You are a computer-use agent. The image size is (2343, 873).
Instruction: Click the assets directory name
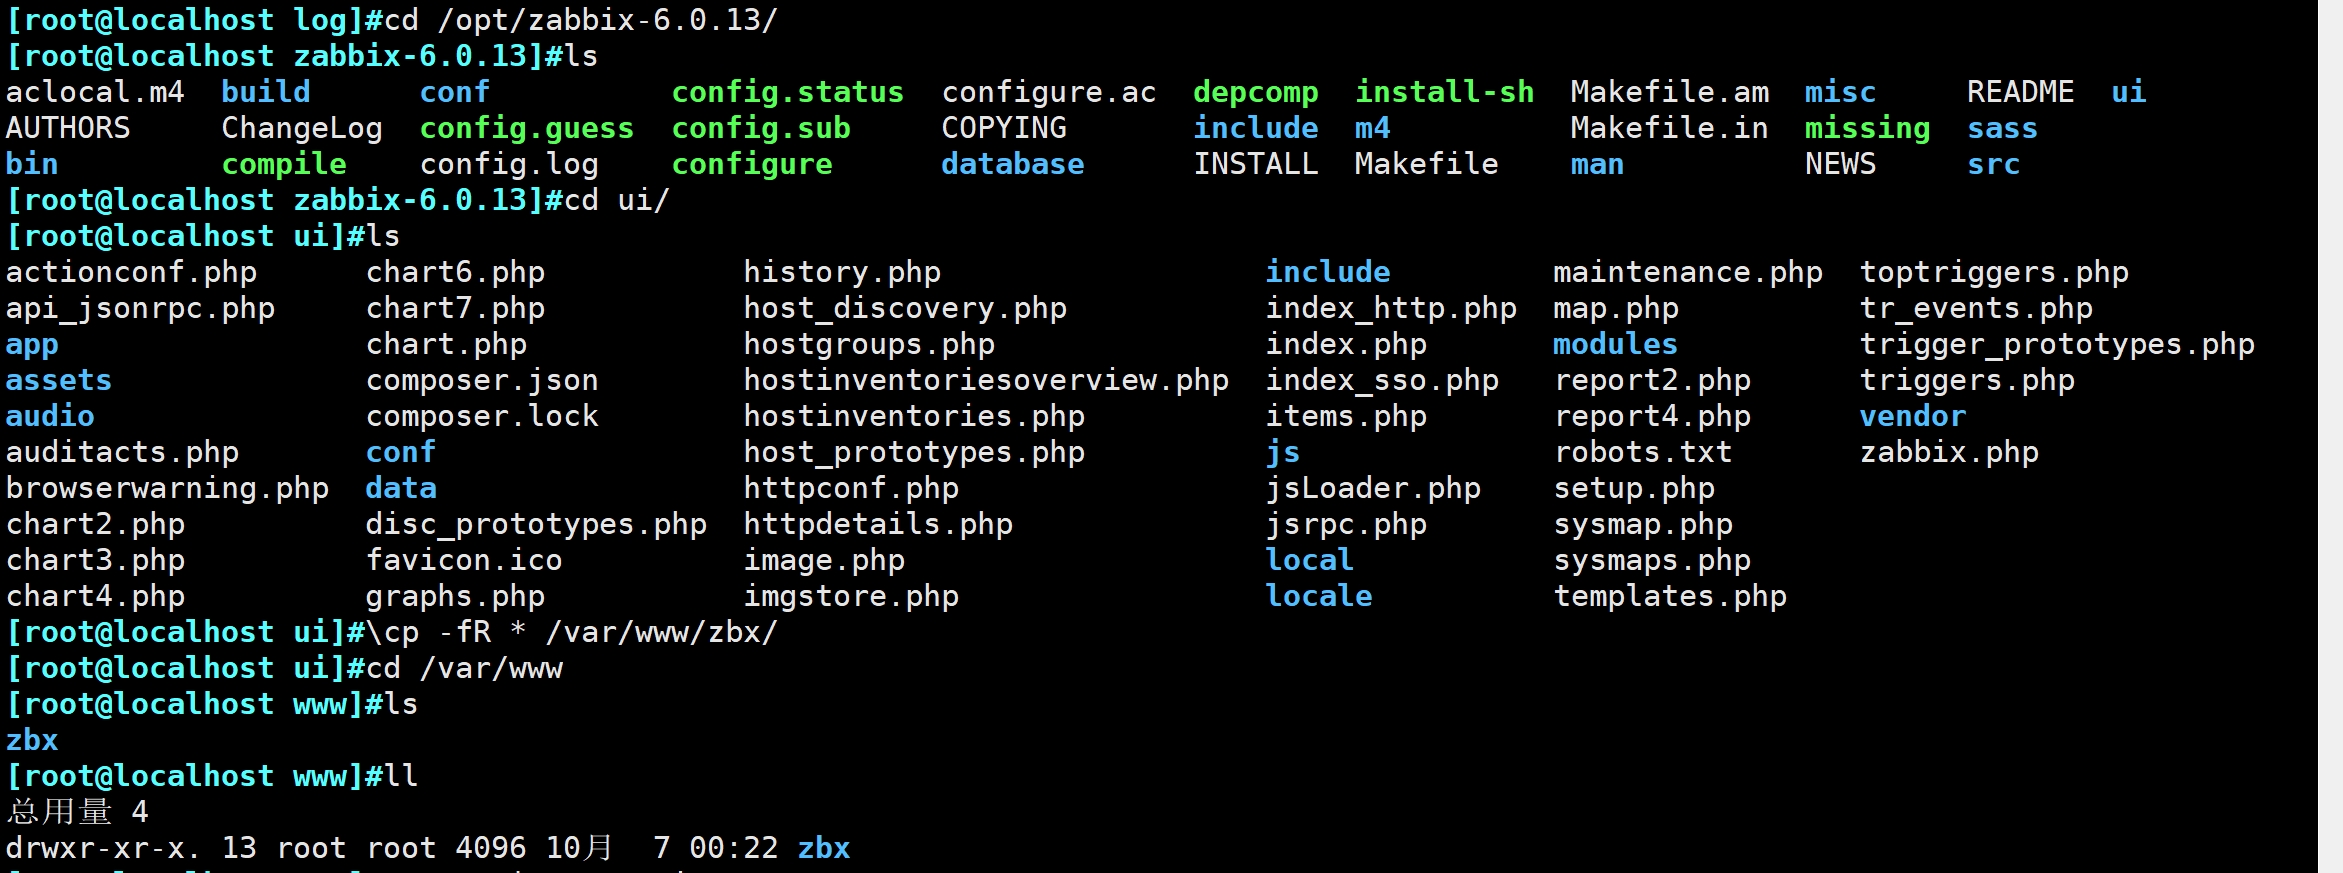(58, 380)
